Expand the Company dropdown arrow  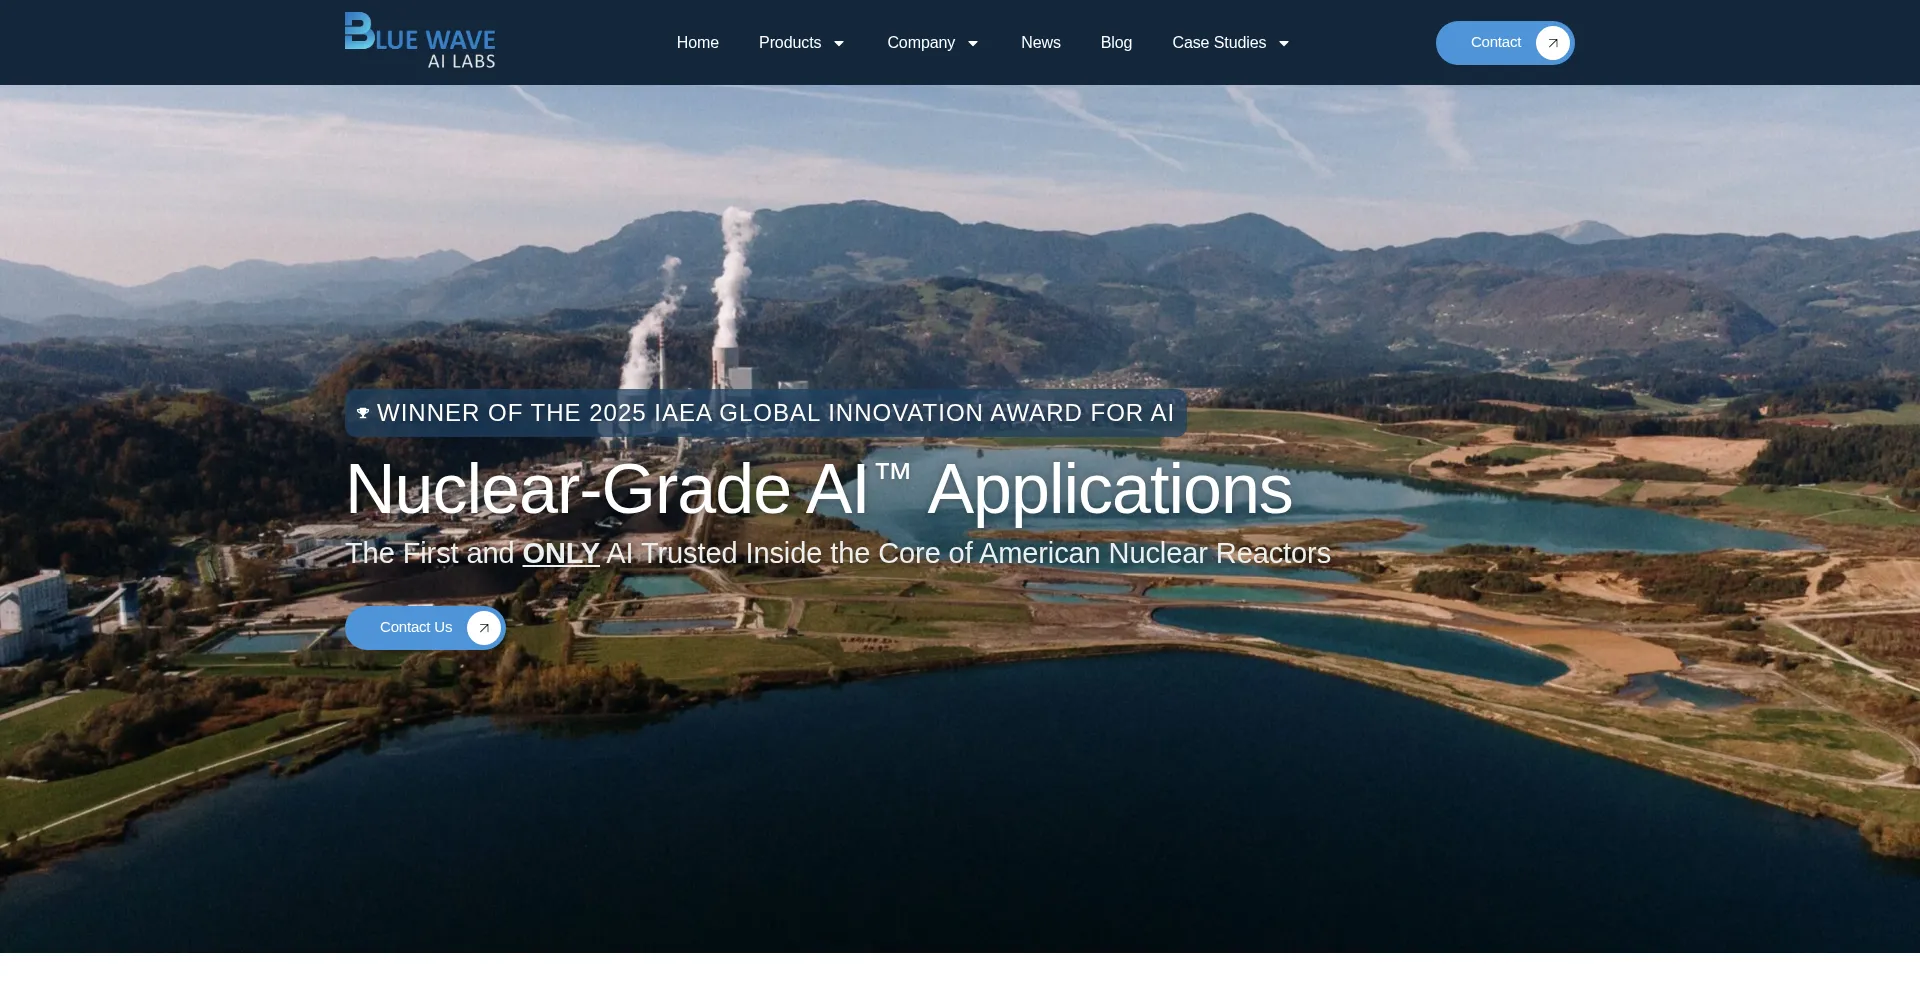tap(972, 43)
